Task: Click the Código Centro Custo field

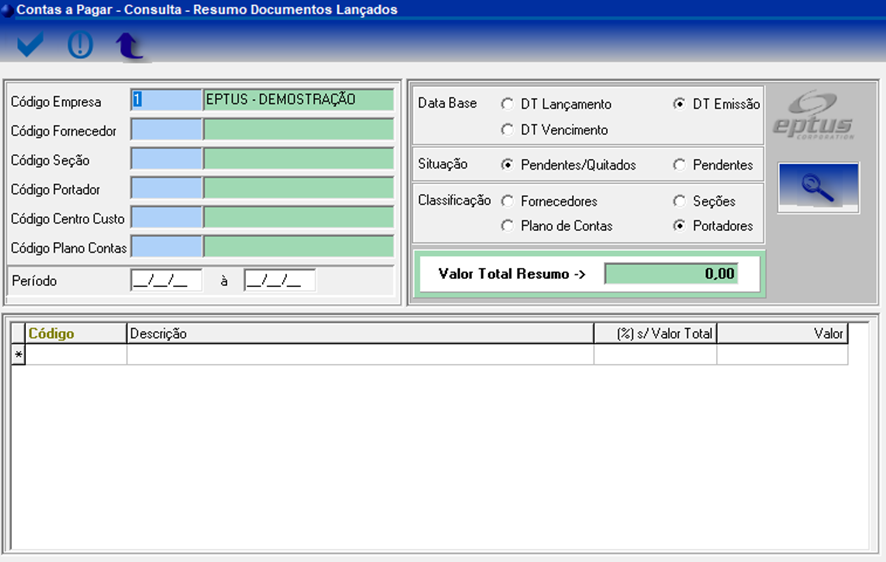Action: pos(166,218)
